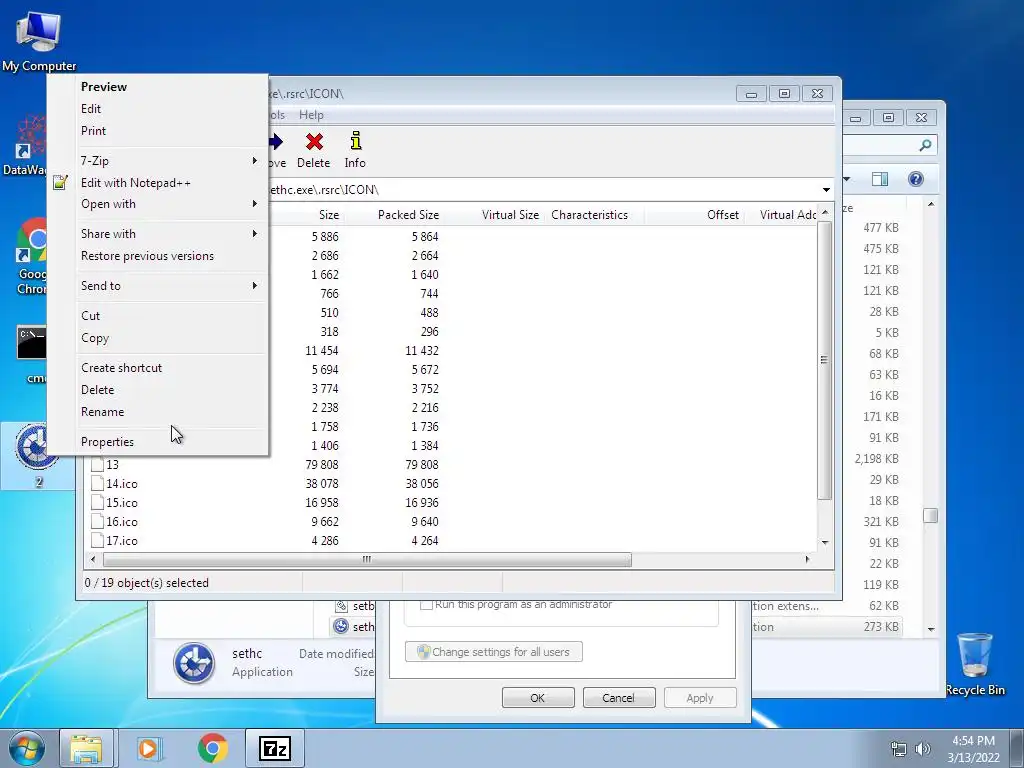The image size is (1024, 768).
Task: Open the Recycle Bin desktop icon
Action: pyautogui.click(x=975, y=664)
